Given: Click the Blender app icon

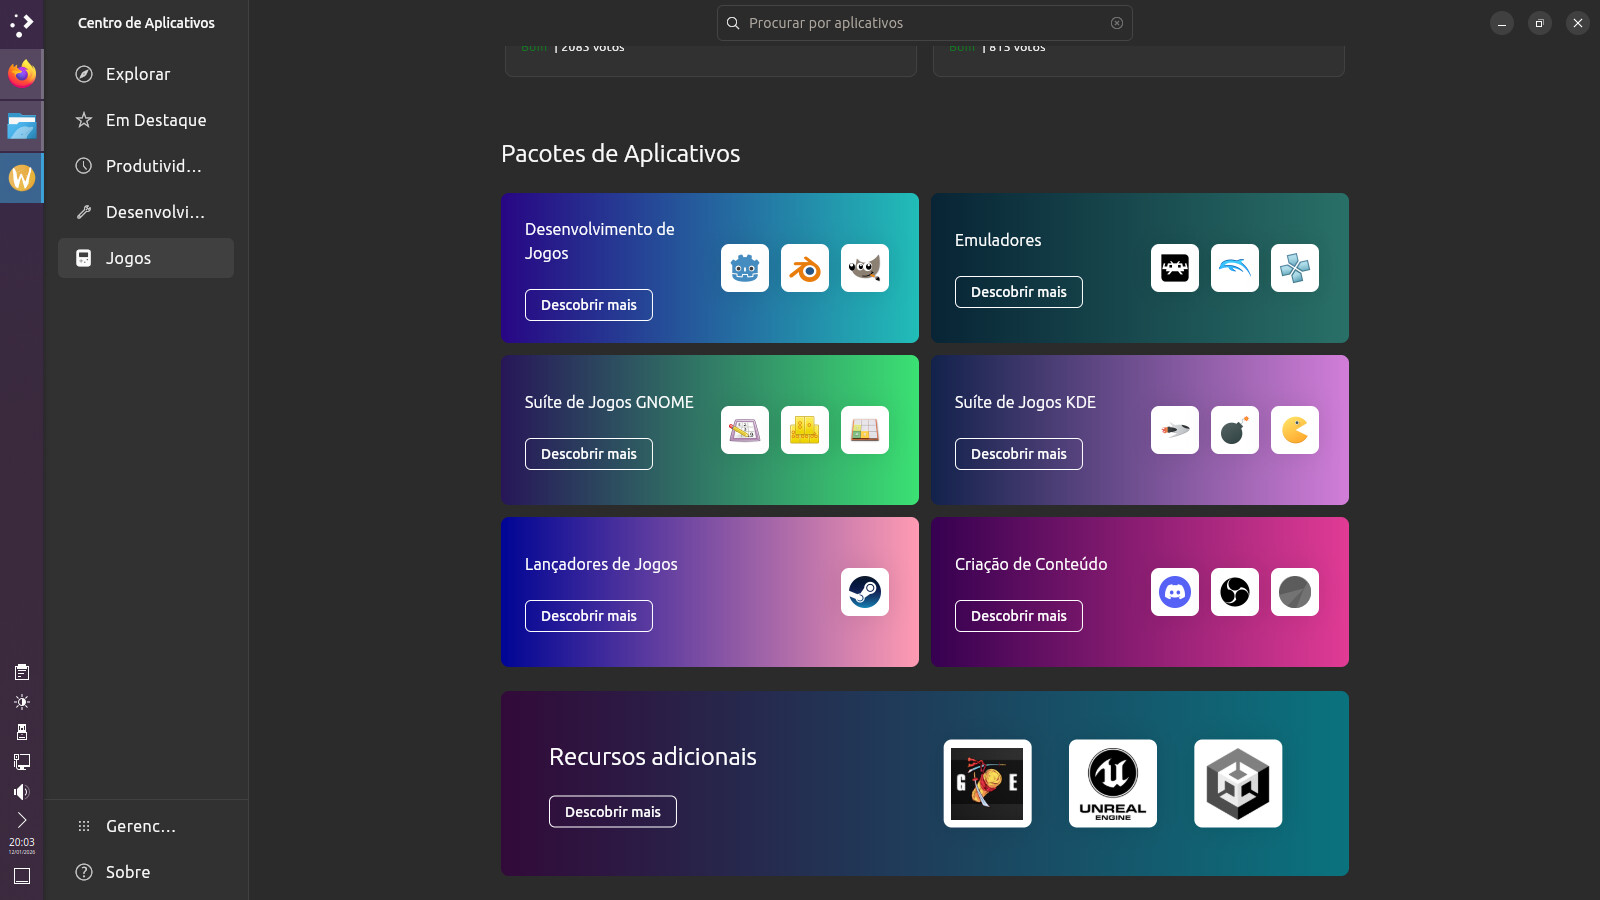Looking at the screenshot, I should pos(805,268).
